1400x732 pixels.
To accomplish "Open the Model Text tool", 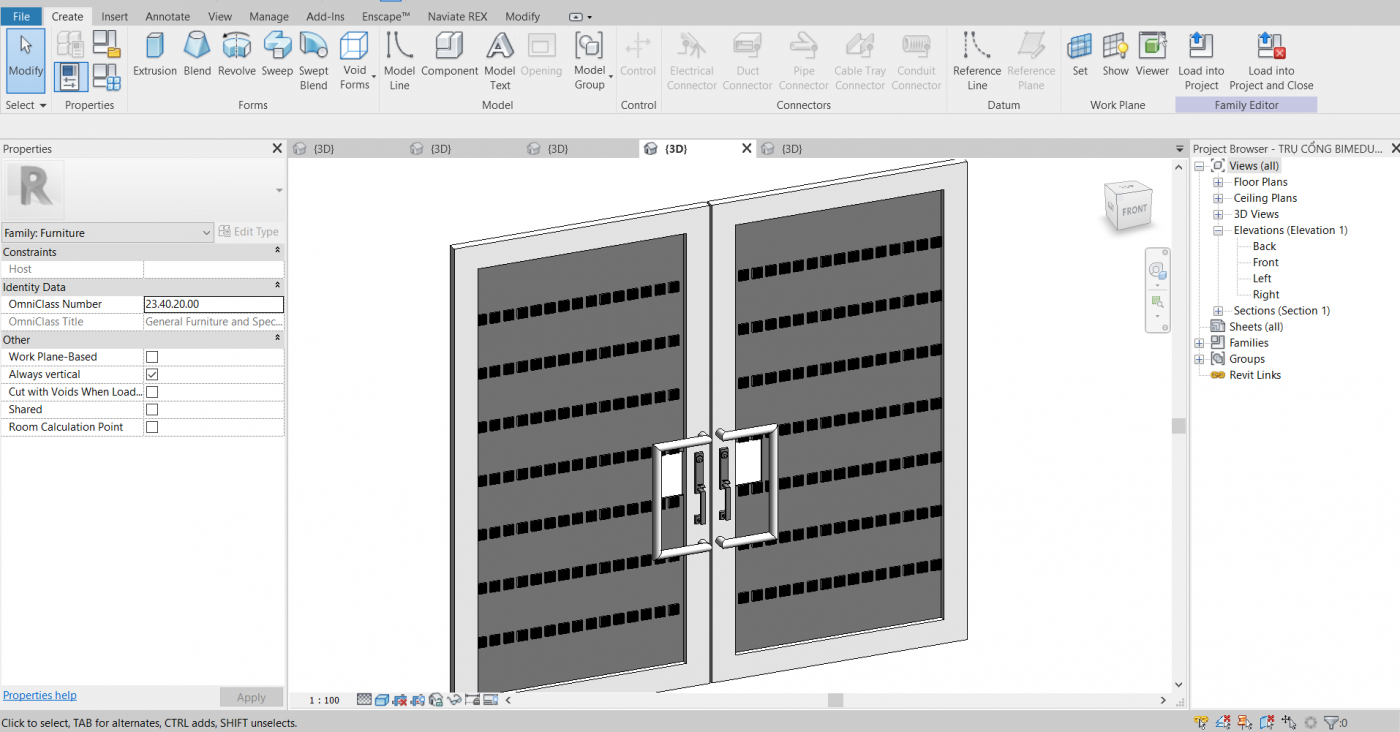I will coord(499,57).
